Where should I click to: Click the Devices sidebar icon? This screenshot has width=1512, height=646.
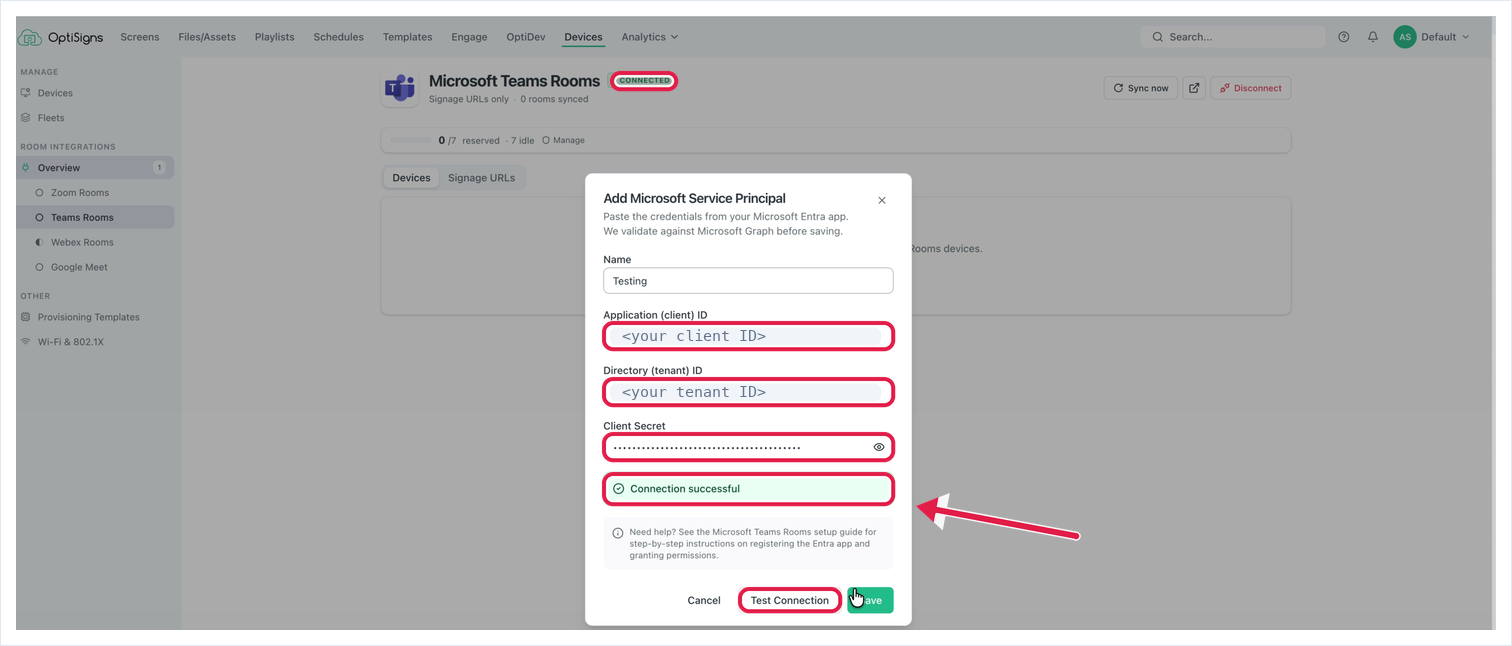click(26, 93)
